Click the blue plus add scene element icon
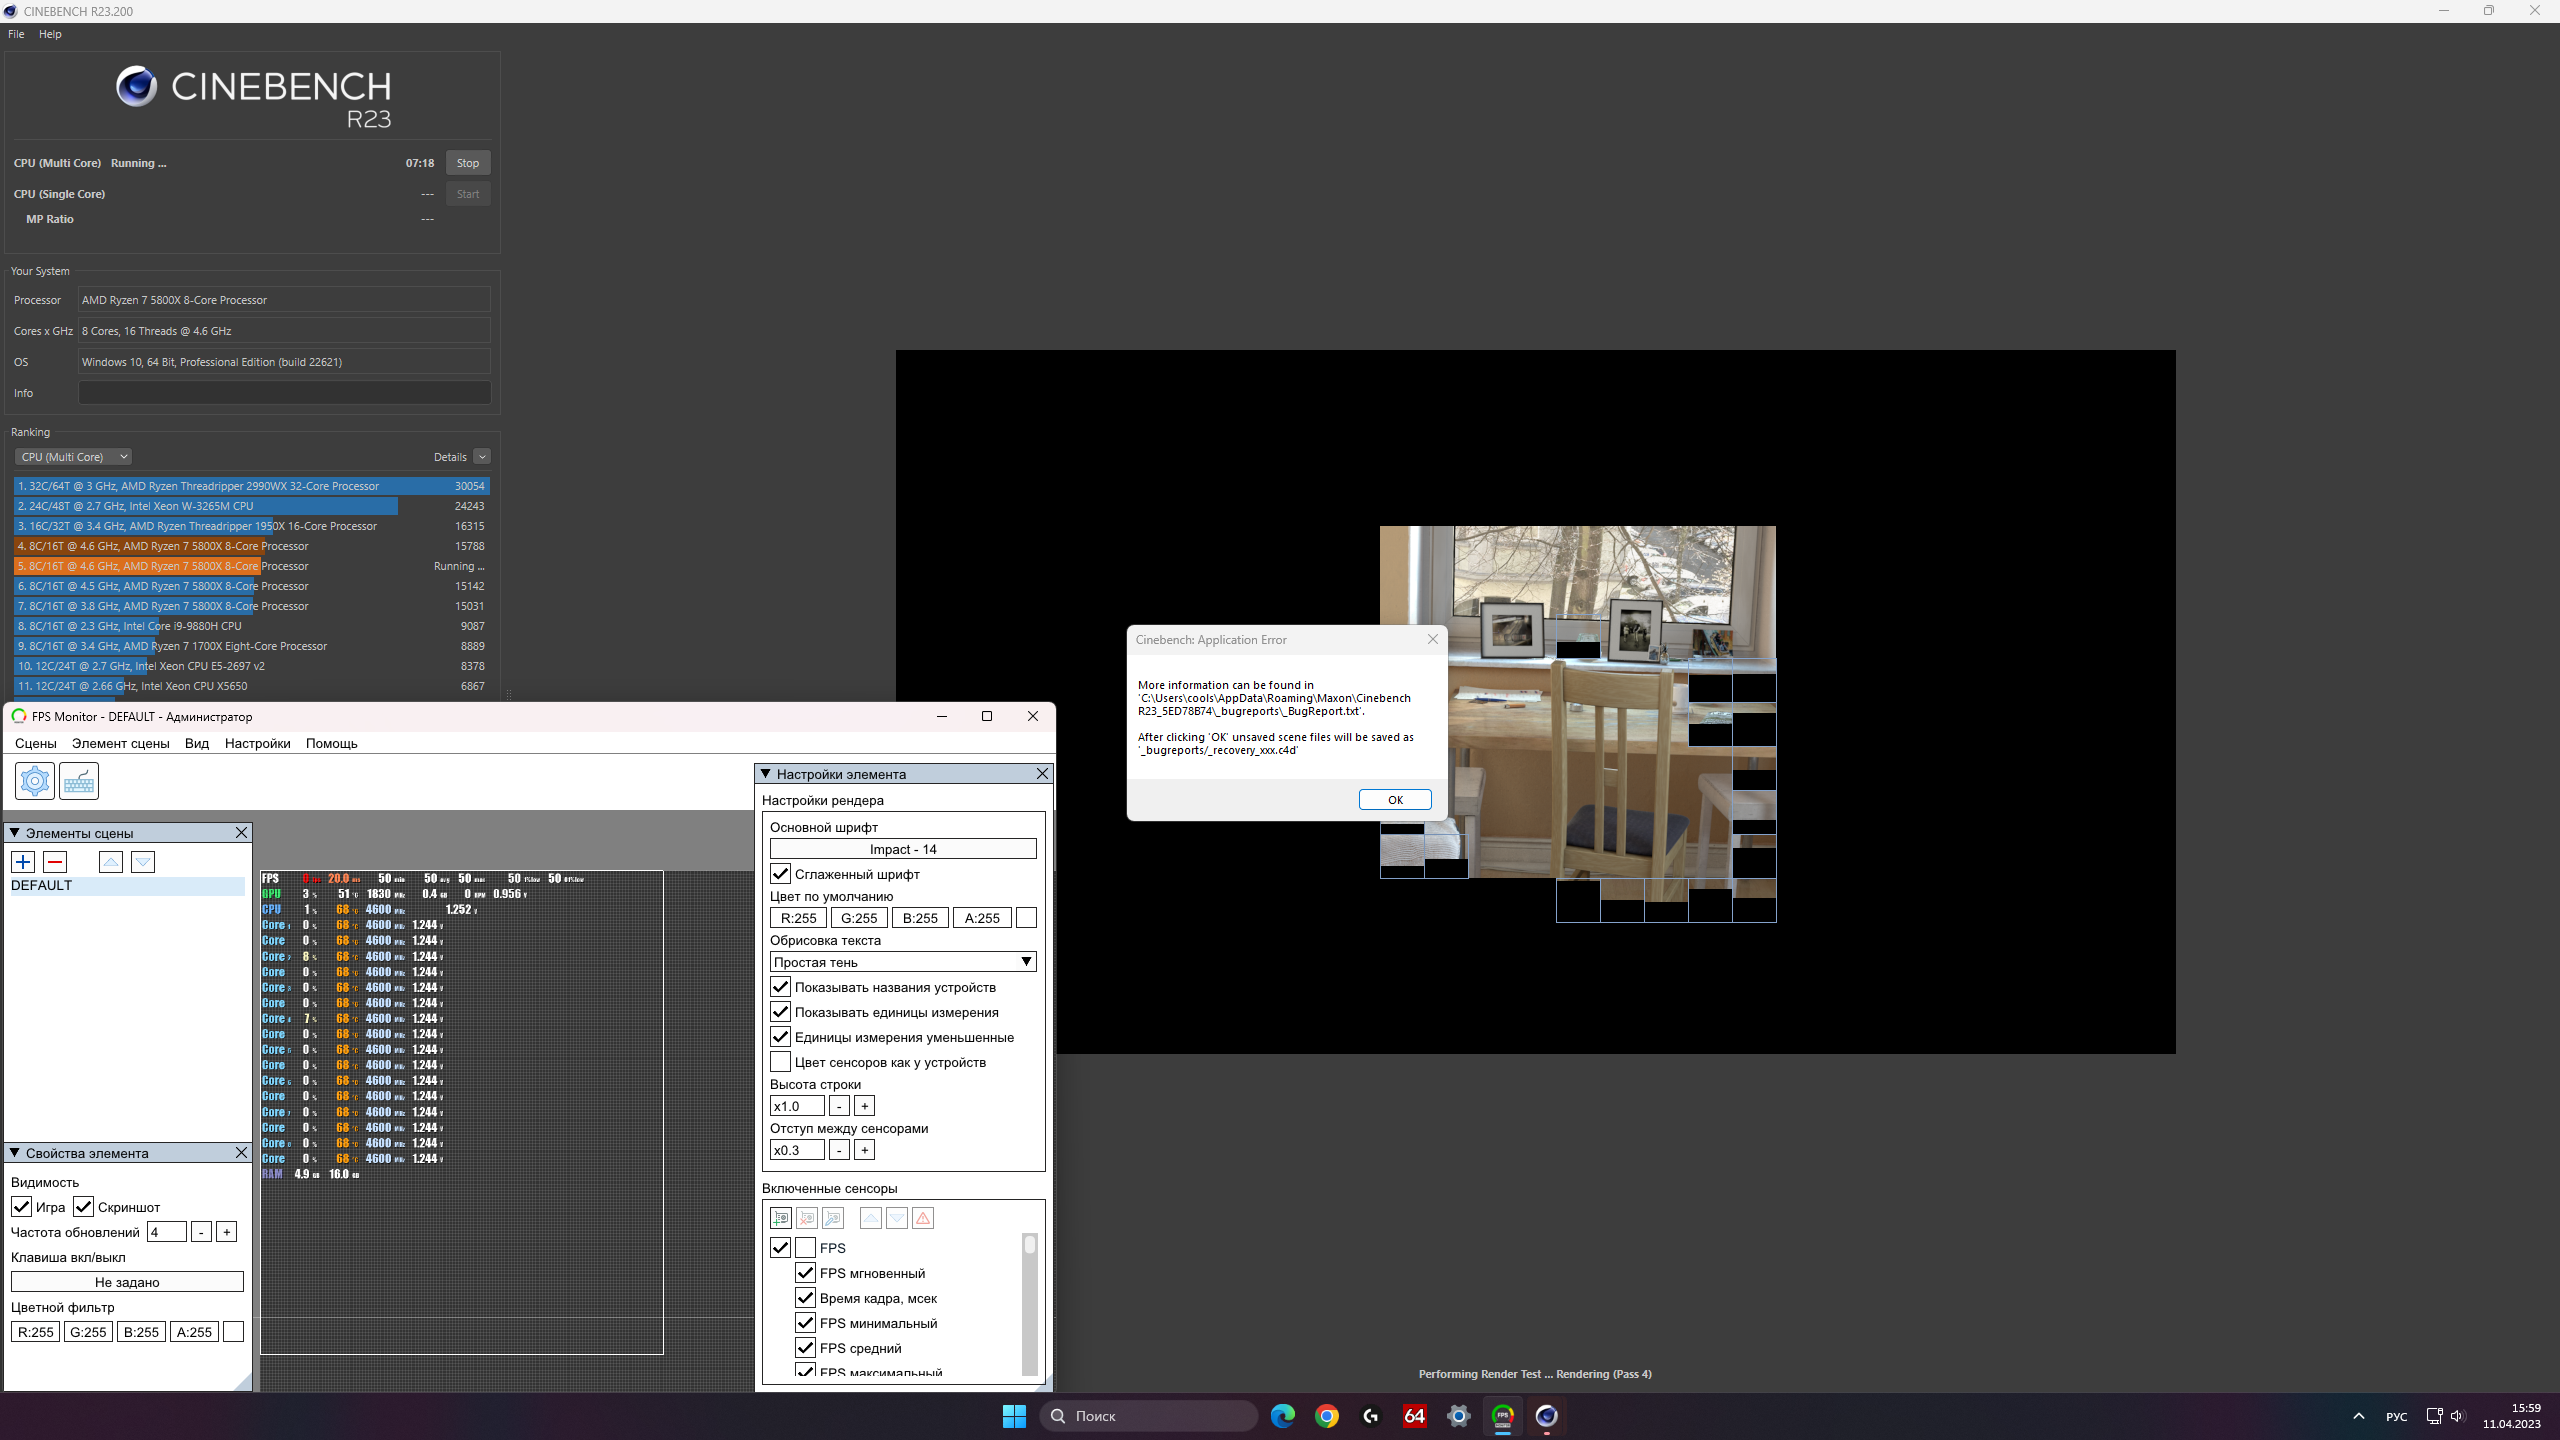Viewport: 2560px width, 1440px height. [23, 862]
